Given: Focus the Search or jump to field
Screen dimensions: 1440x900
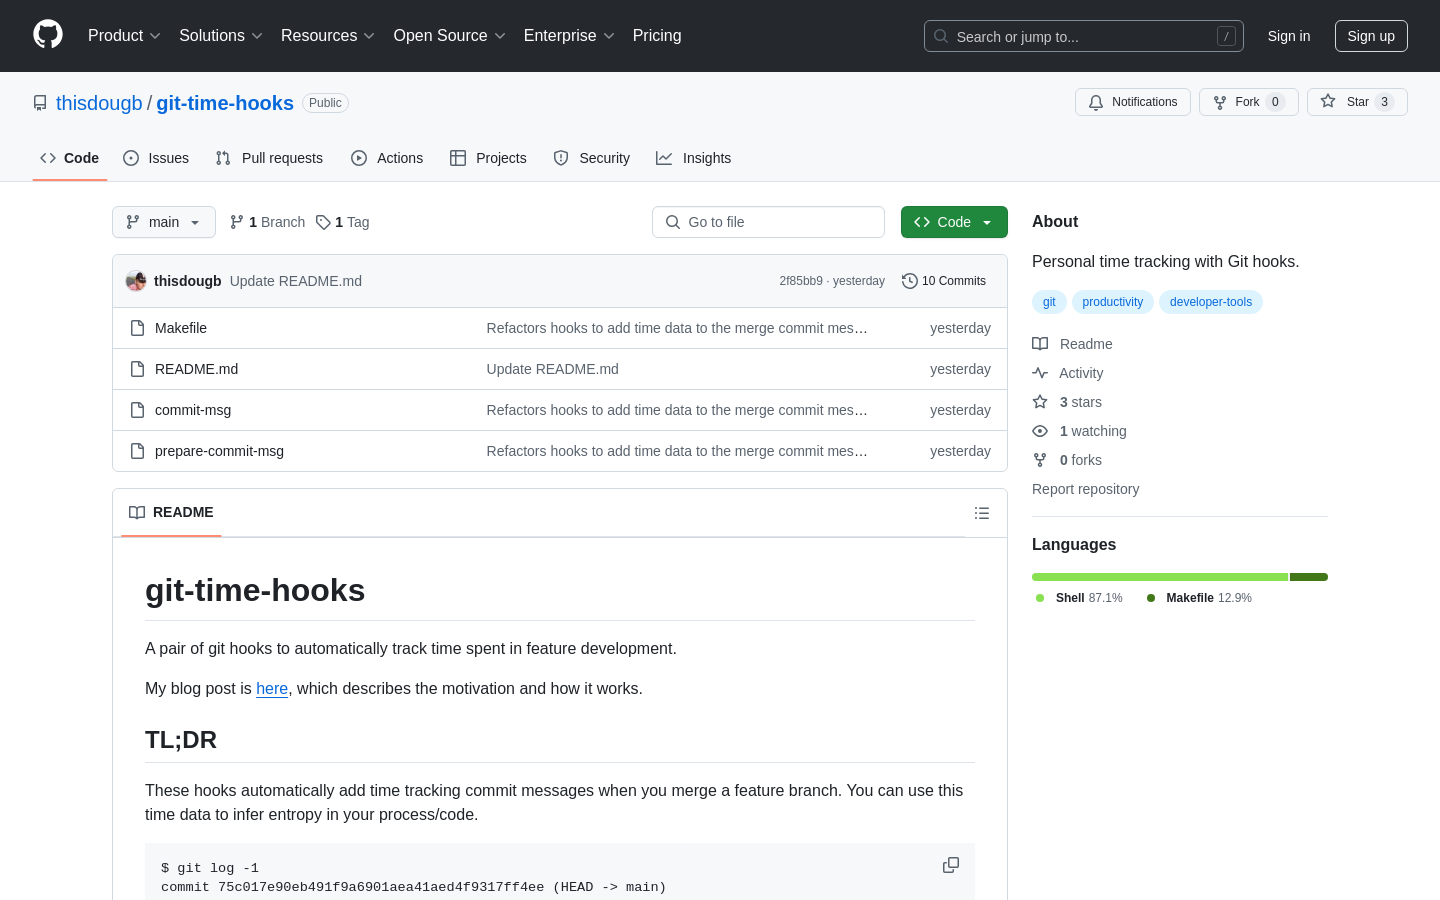Looking at the screenshot, I should coord(1084,36).
